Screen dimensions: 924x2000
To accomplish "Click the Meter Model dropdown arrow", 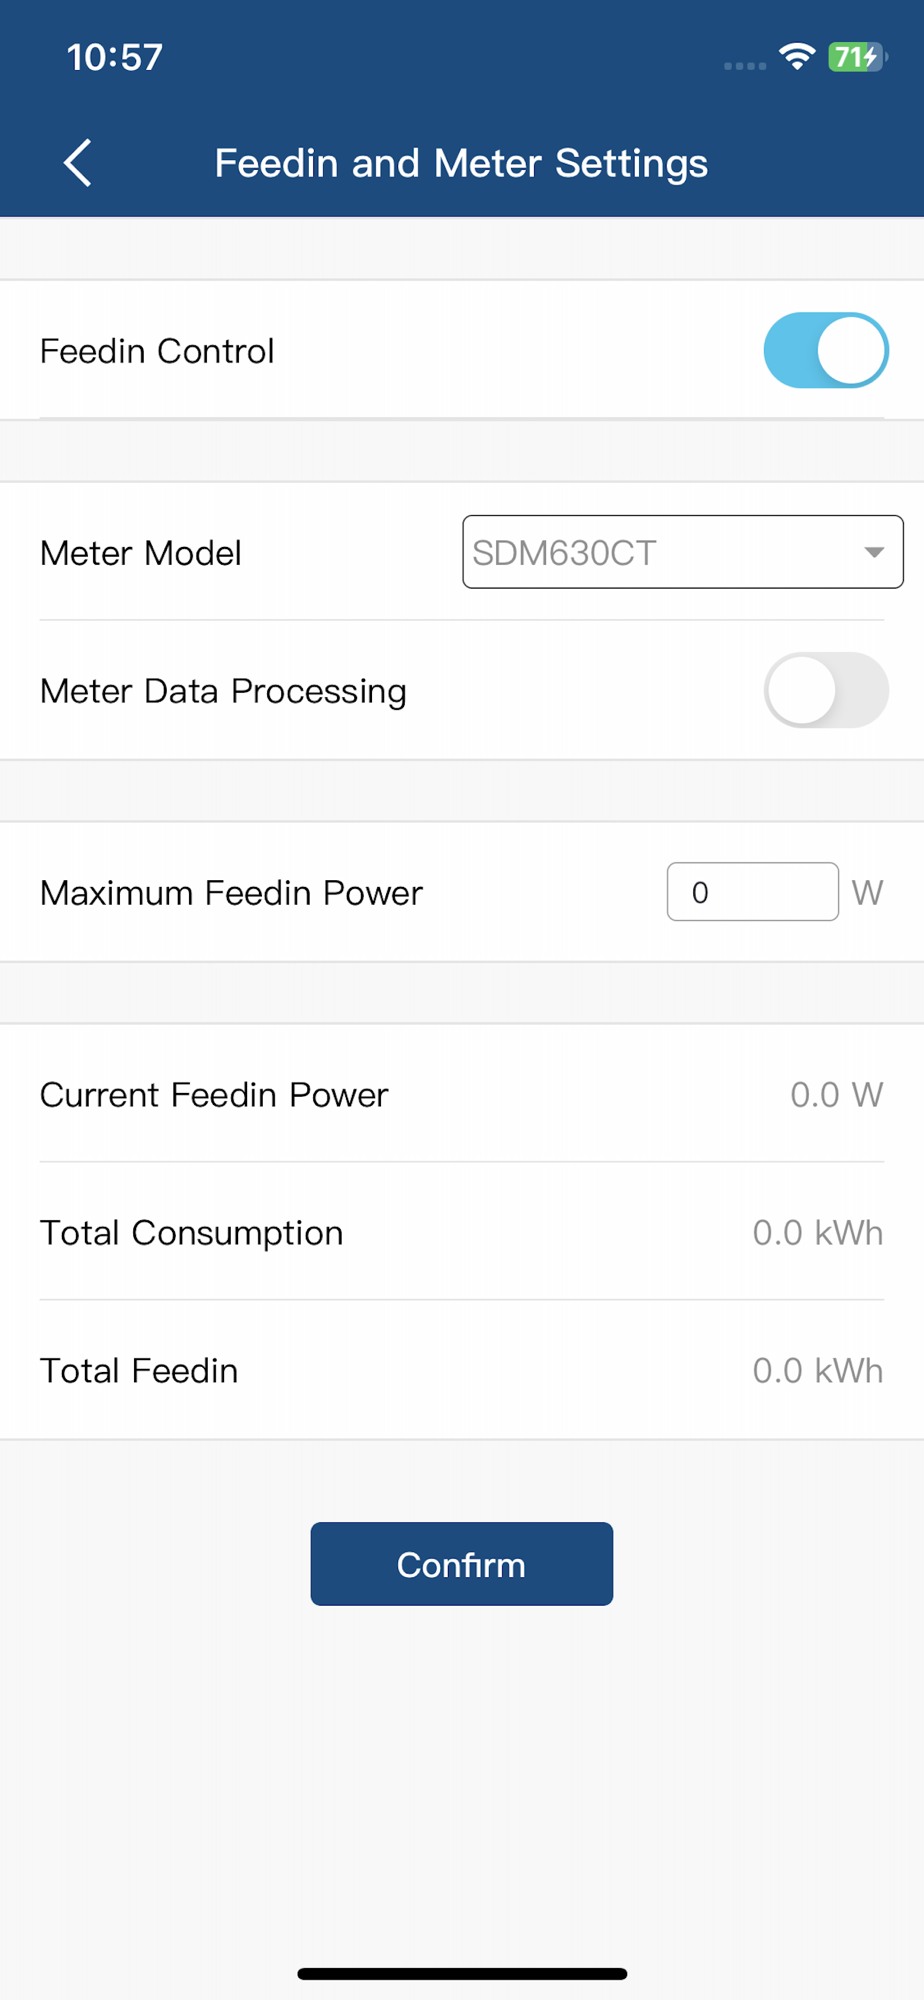I will (874, 552).
